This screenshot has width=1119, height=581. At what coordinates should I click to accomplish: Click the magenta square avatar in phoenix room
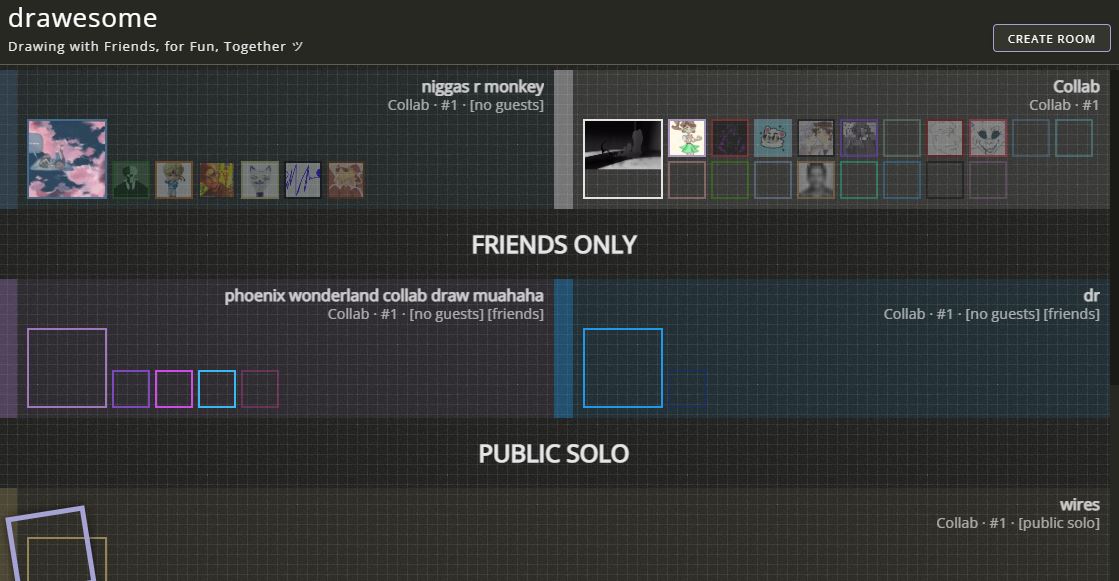tap(174, 388)
